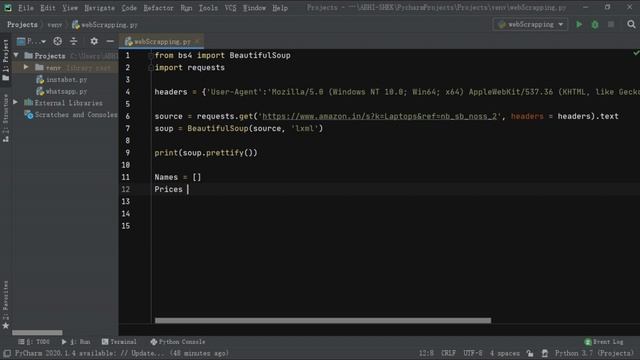Image resolution: width=640 pixels, height=360 pixels.
Task: Expand the venv folder
Action: coord(26,67)
